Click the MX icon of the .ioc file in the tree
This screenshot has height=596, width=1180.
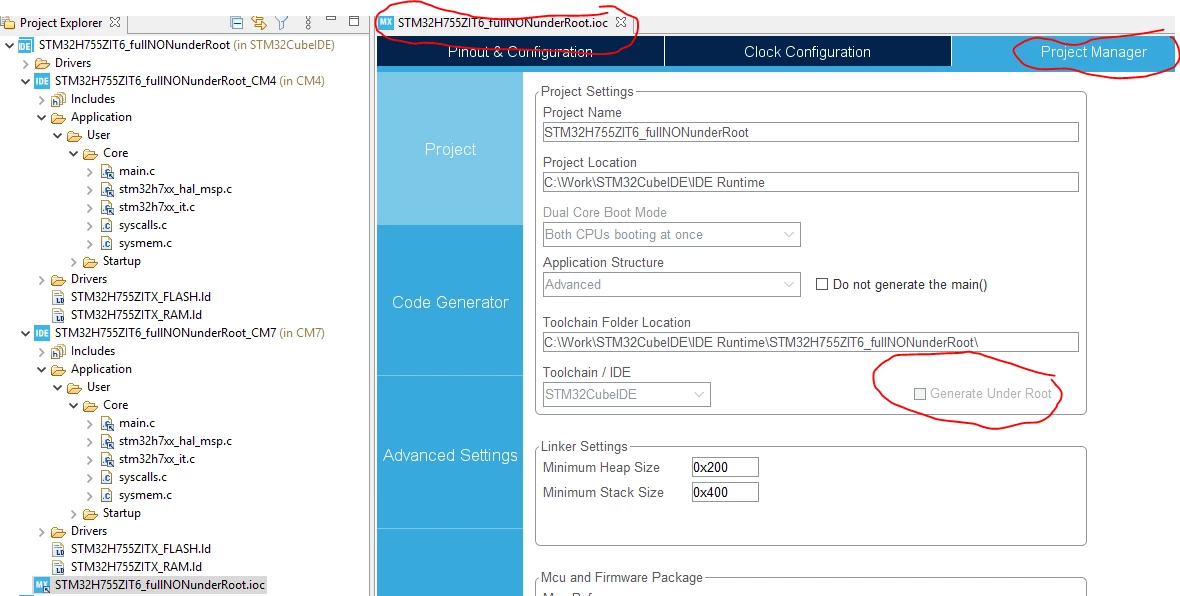(42, 585)
